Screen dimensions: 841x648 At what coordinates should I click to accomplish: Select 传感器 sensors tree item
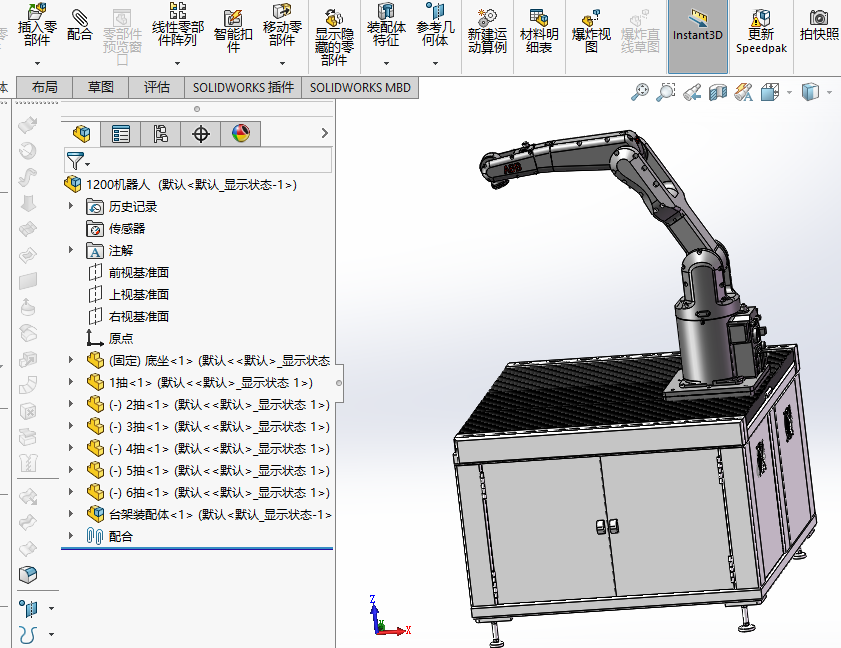point(115,229)
